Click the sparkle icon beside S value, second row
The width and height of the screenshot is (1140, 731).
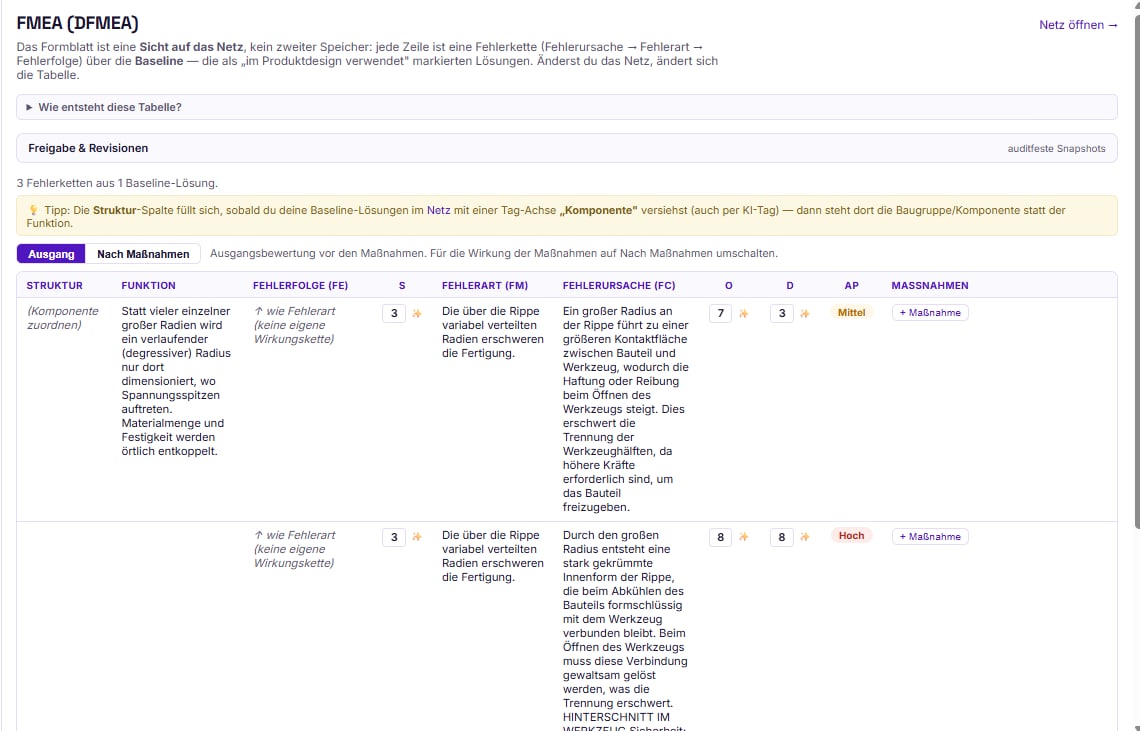(417, 537)
